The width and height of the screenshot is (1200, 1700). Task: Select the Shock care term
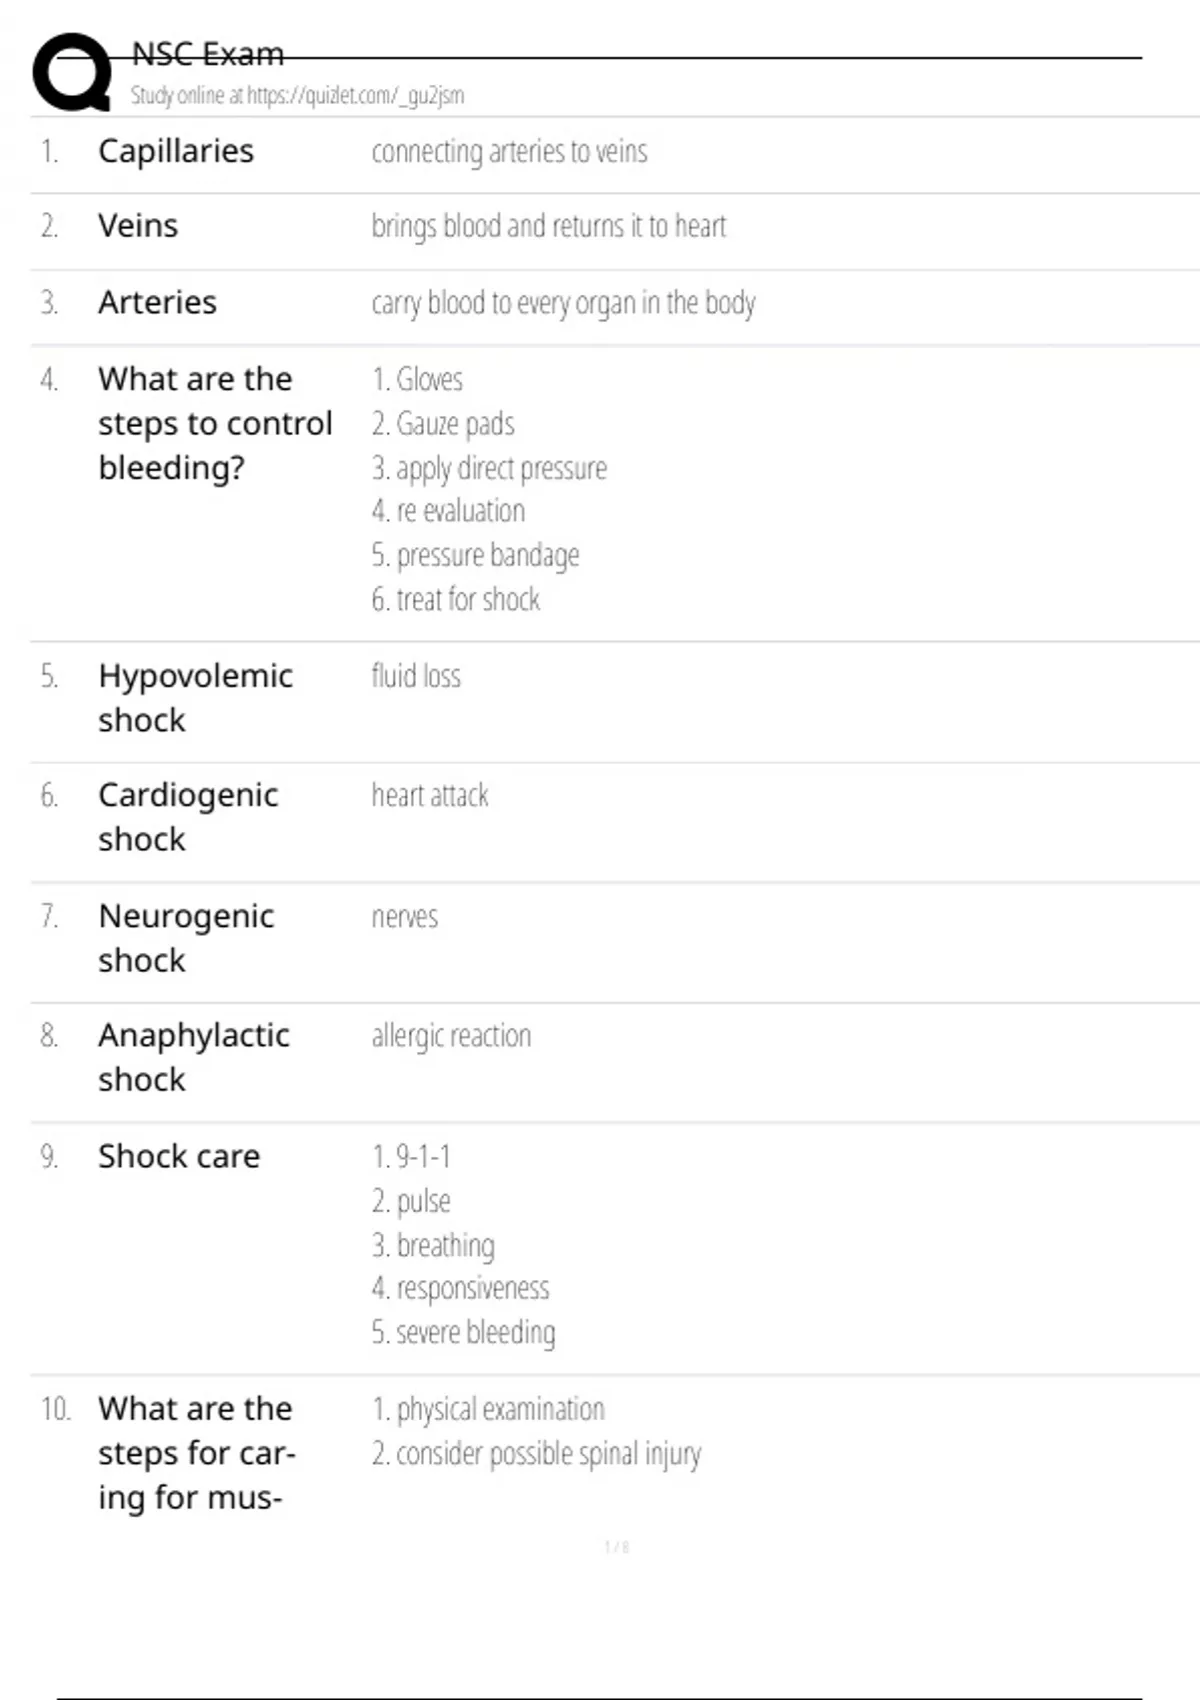click(179, 1156)
